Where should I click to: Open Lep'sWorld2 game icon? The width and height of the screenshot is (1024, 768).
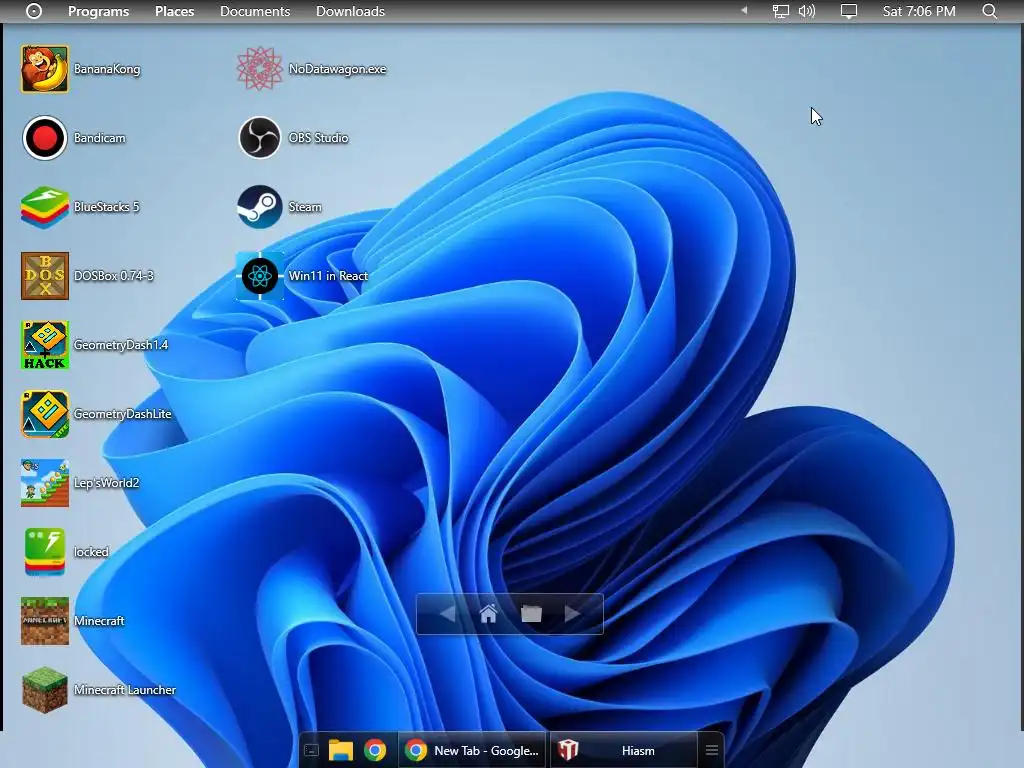point(44,483)
